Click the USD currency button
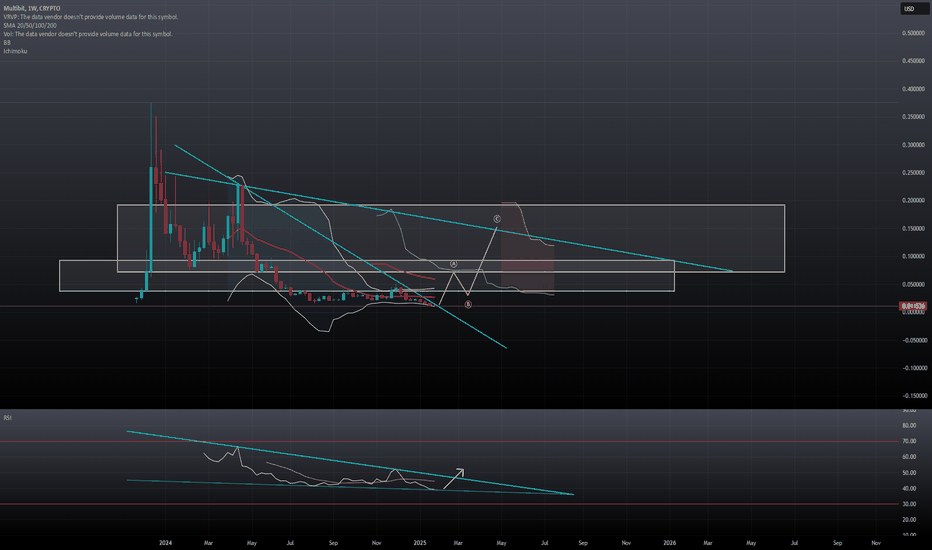The height and width of the screenshot is (550, 932). click(x=914, y=8)
